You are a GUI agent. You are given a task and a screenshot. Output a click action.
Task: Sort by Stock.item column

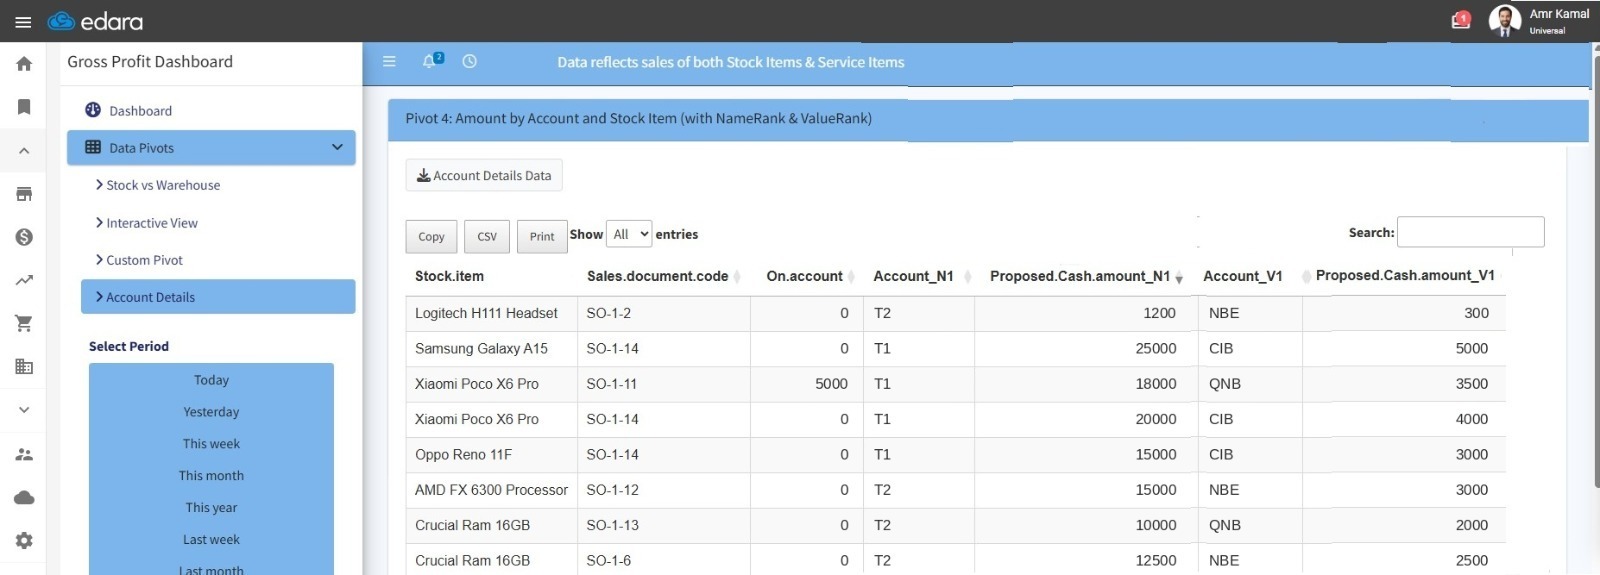(x=449, y=276)
